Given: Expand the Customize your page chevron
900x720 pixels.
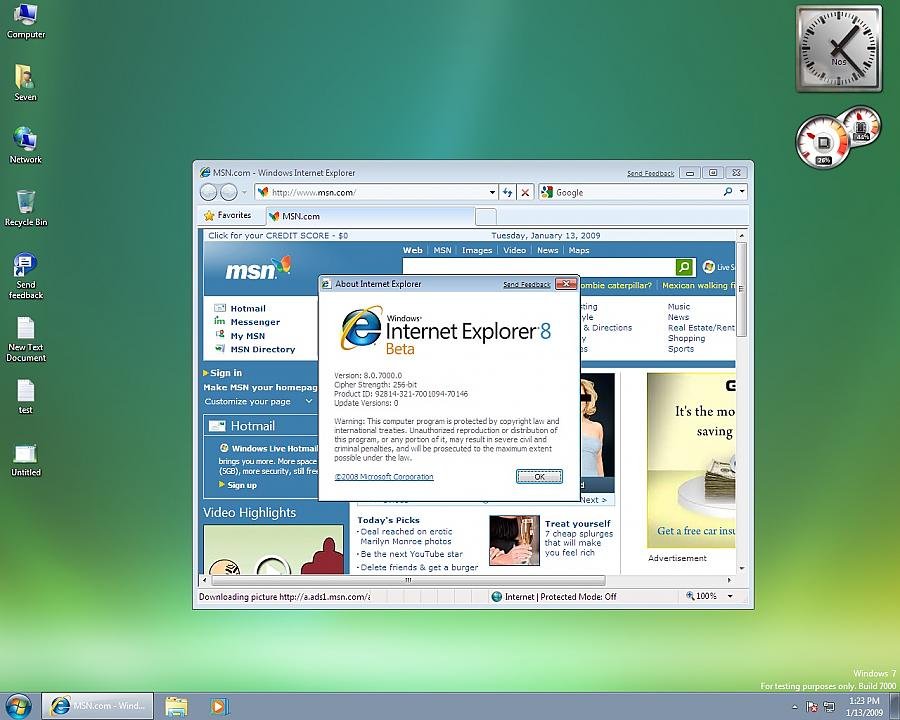Looking at the screenshot, I should coord(309,401).
